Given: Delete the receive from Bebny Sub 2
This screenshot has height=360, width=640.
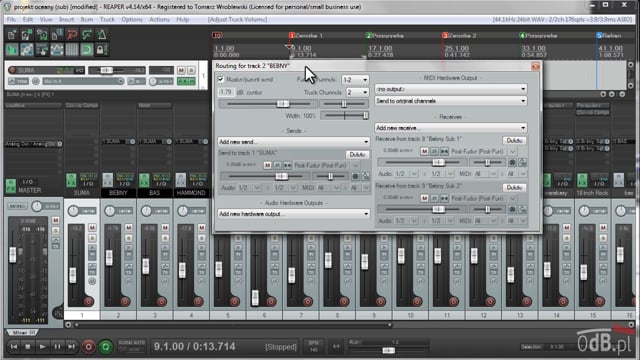Looking at the screenshot, I should pos(514,187).
